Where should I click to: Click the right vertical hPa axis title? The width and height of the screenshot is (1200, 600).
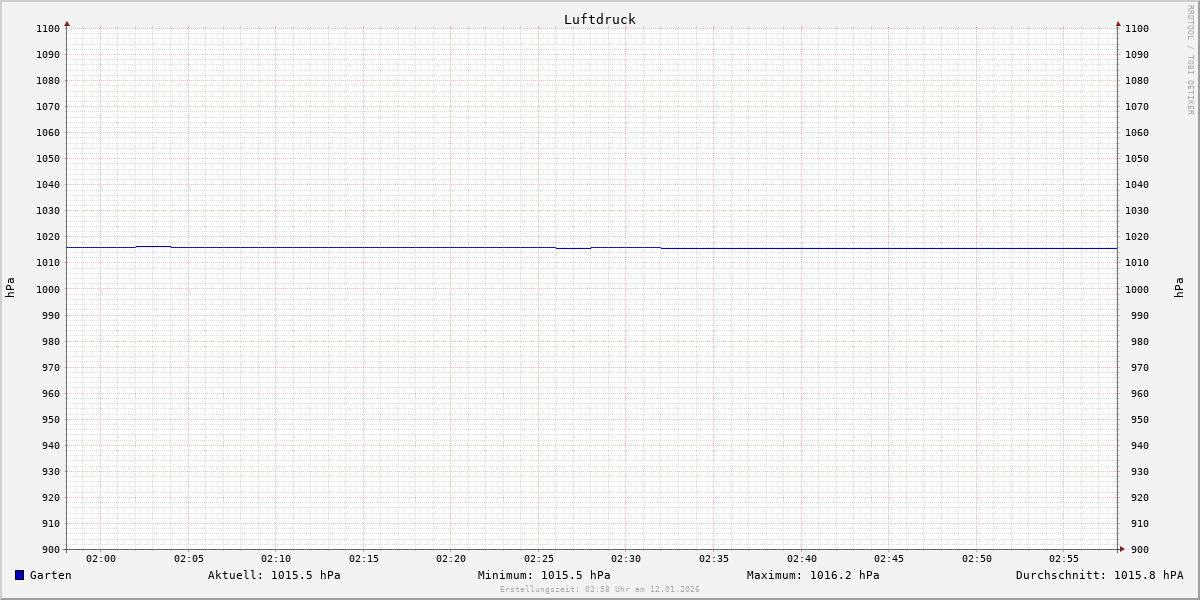[x=1179, y=288]
